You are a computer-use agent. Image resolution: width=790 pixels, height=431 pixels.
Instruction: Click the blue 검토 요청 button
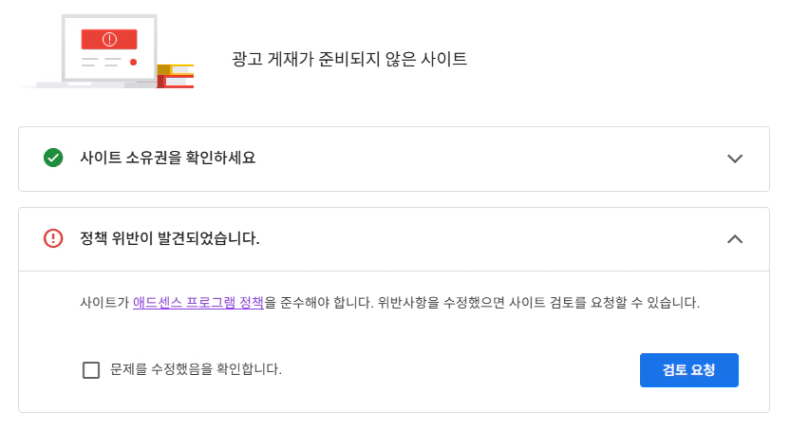(689, 370)
